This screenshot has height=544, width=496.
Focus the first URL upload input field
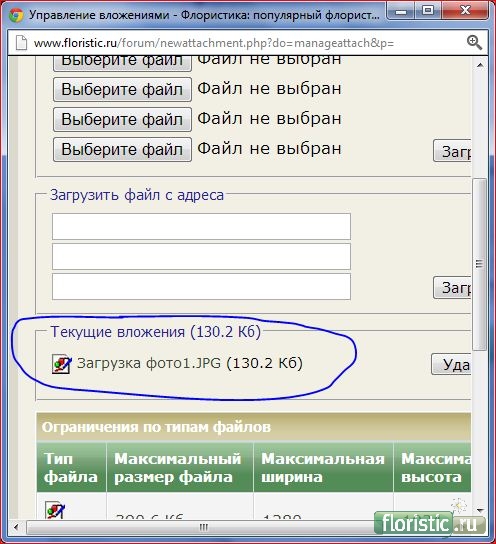201,227
